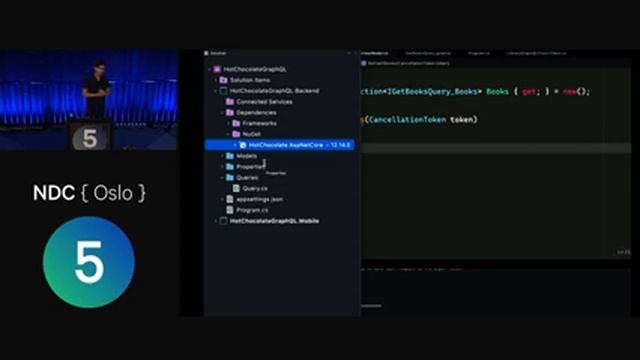
Task: Click the HotChocolateGraphQL.Mobile project icon
Action: pos(223,221)
